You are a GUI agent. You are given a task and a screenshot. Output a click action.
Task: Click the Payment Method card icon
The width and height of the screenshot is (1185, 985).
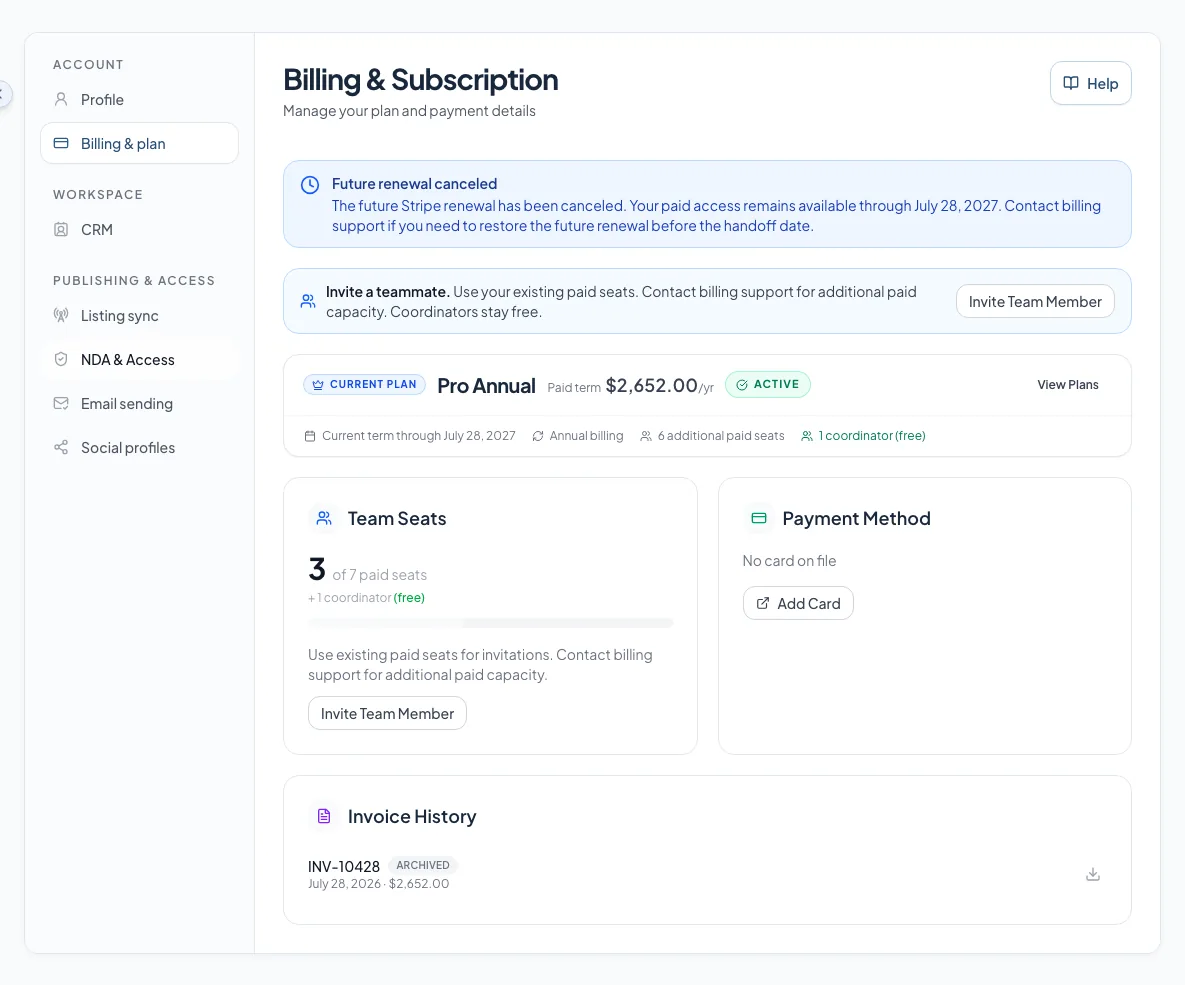759,519
